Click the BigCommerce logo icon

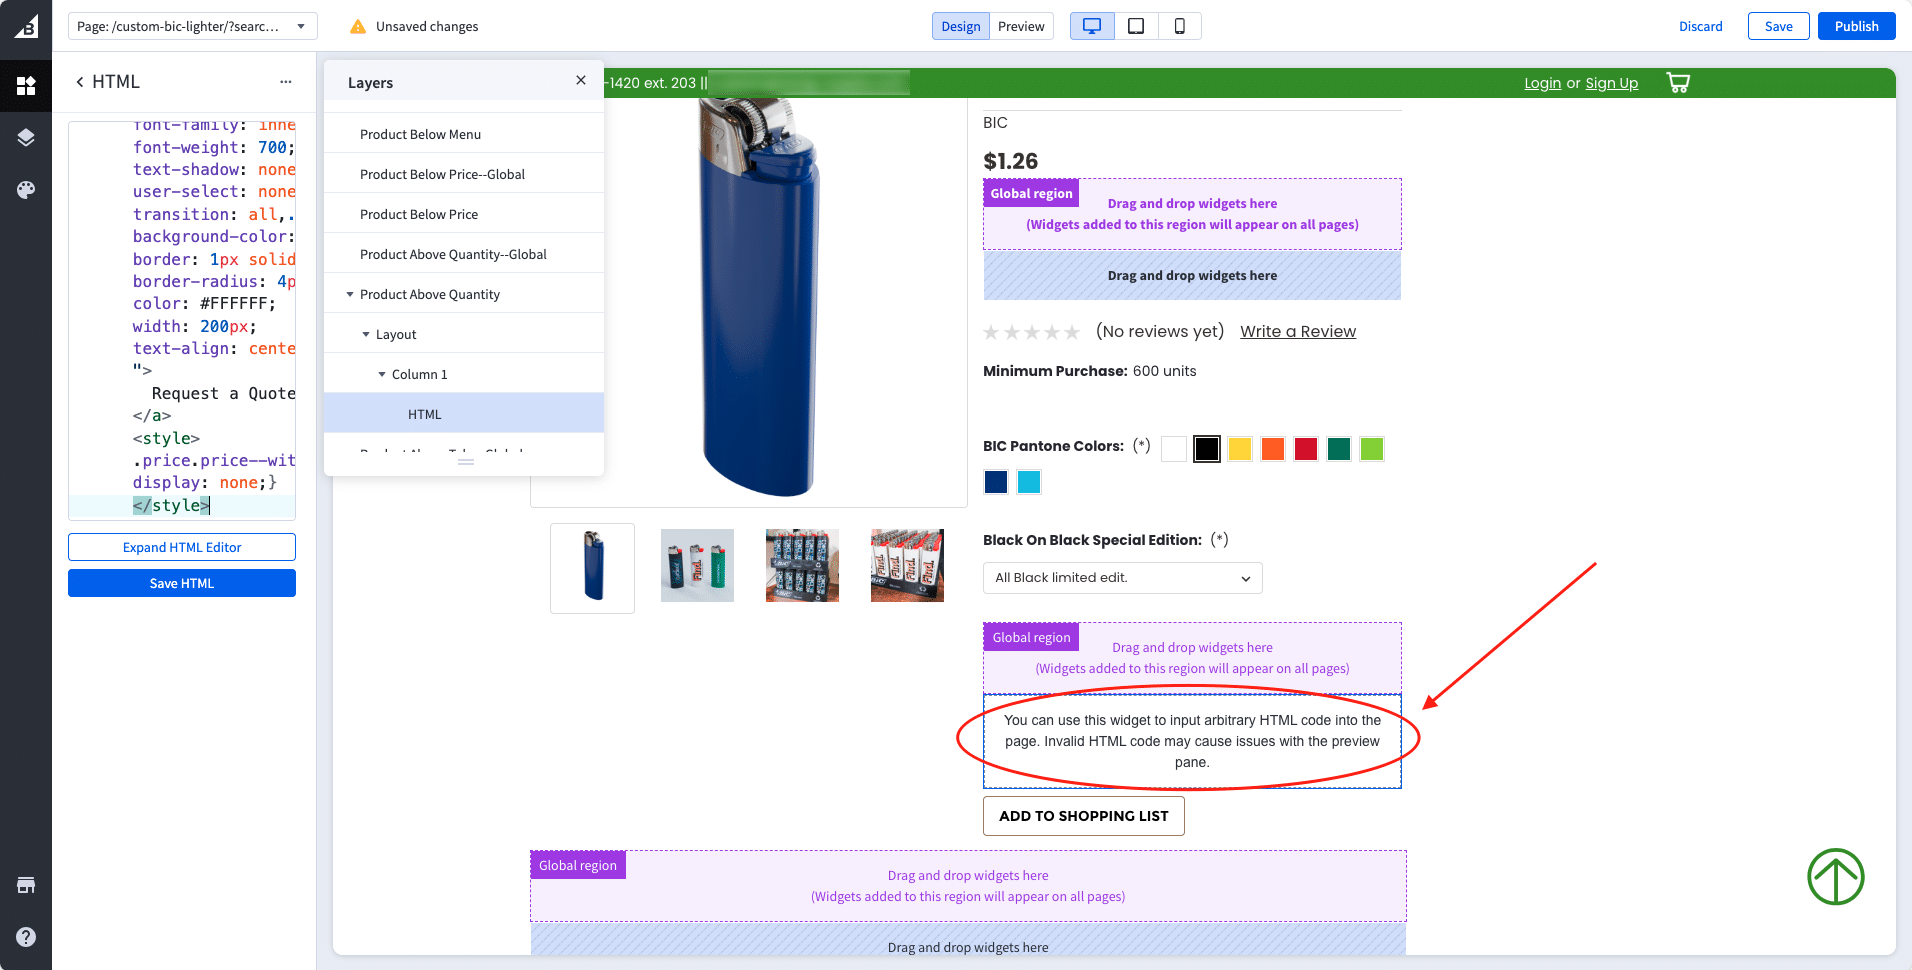pyautogui.click(x=26, y=26)
